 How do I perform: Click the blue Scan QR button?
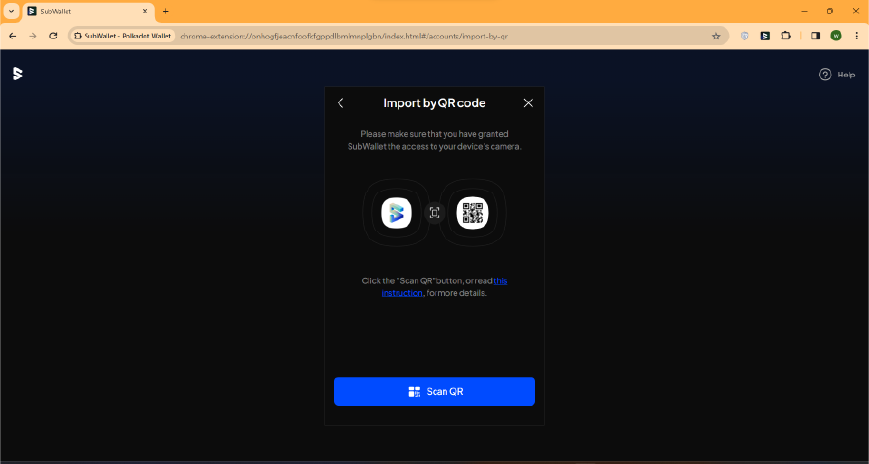click(x=434, y=391)
